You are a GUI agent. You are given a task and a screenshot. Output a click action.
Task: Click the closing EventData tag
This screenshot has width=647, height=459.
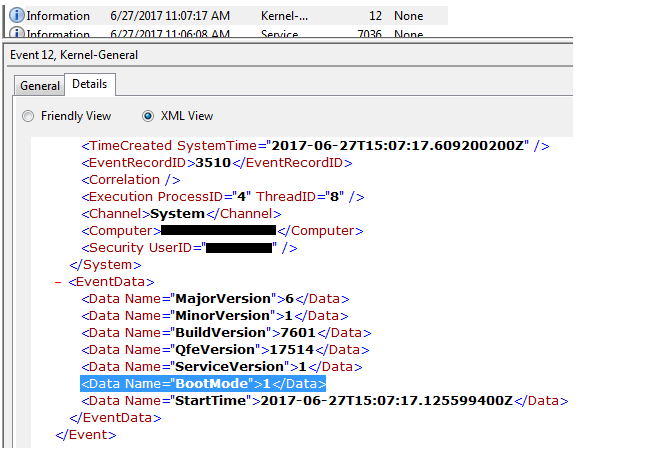115,418
